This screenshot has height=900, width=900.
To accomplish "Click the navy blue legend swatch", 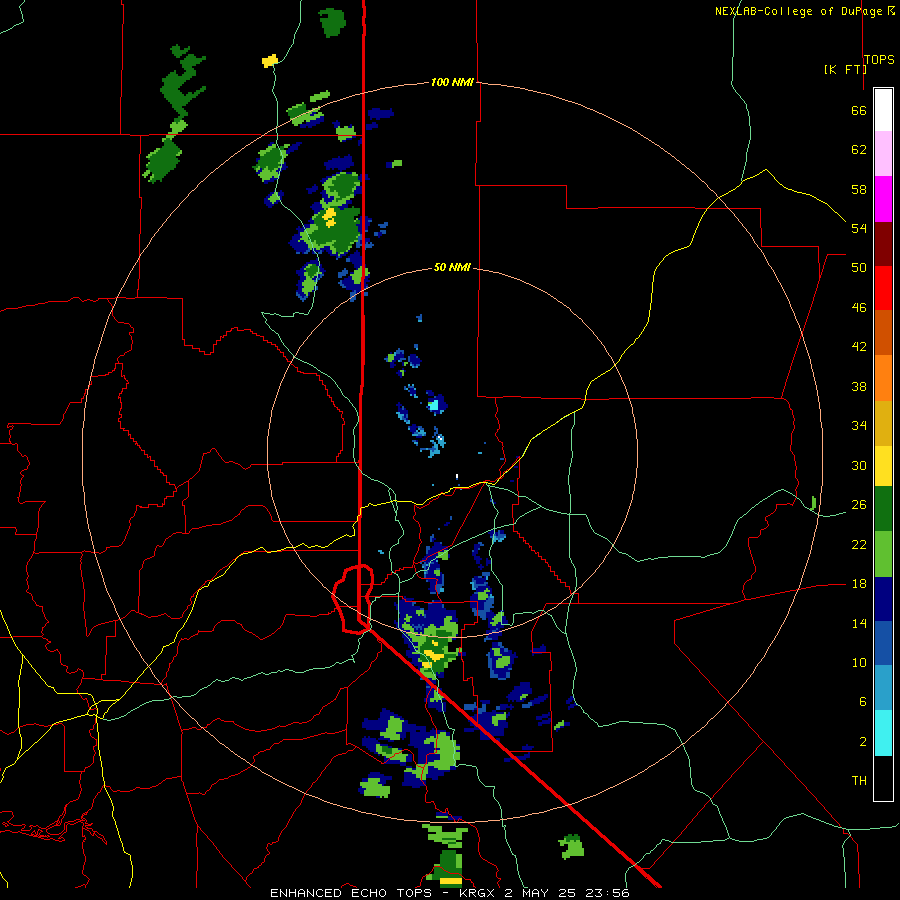I will pos(883,599).
